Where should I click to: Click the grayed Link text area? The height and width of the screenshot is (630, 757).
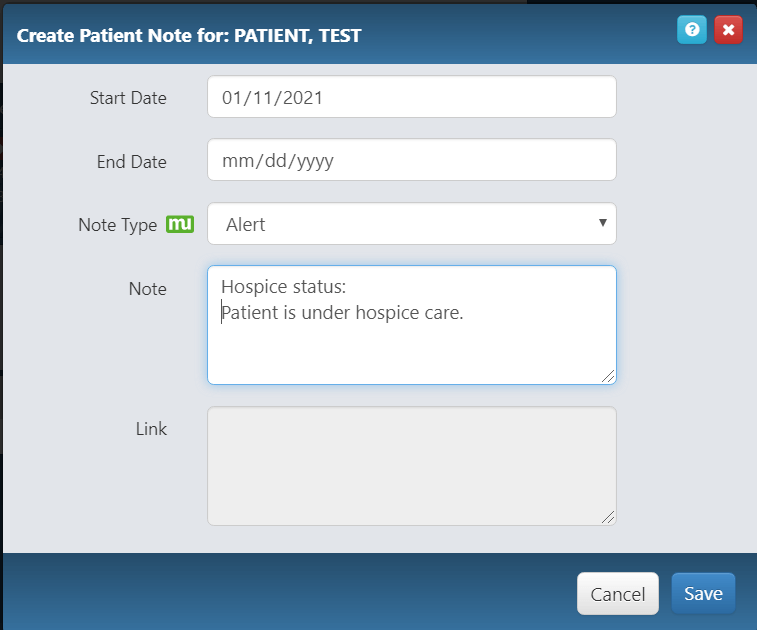412,466
